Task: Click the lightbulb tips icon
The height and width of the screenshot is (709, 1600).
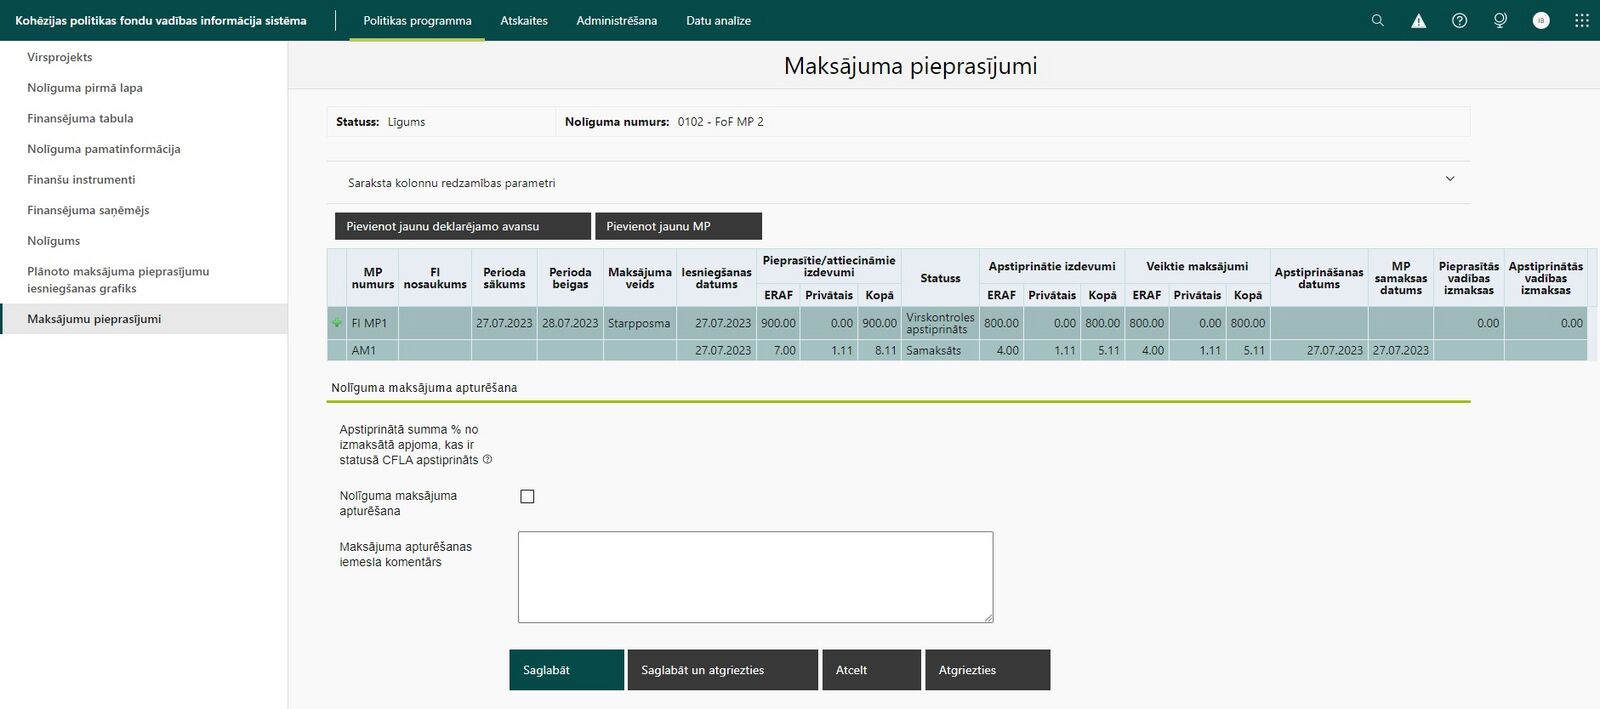Action: coord(1500,20)
